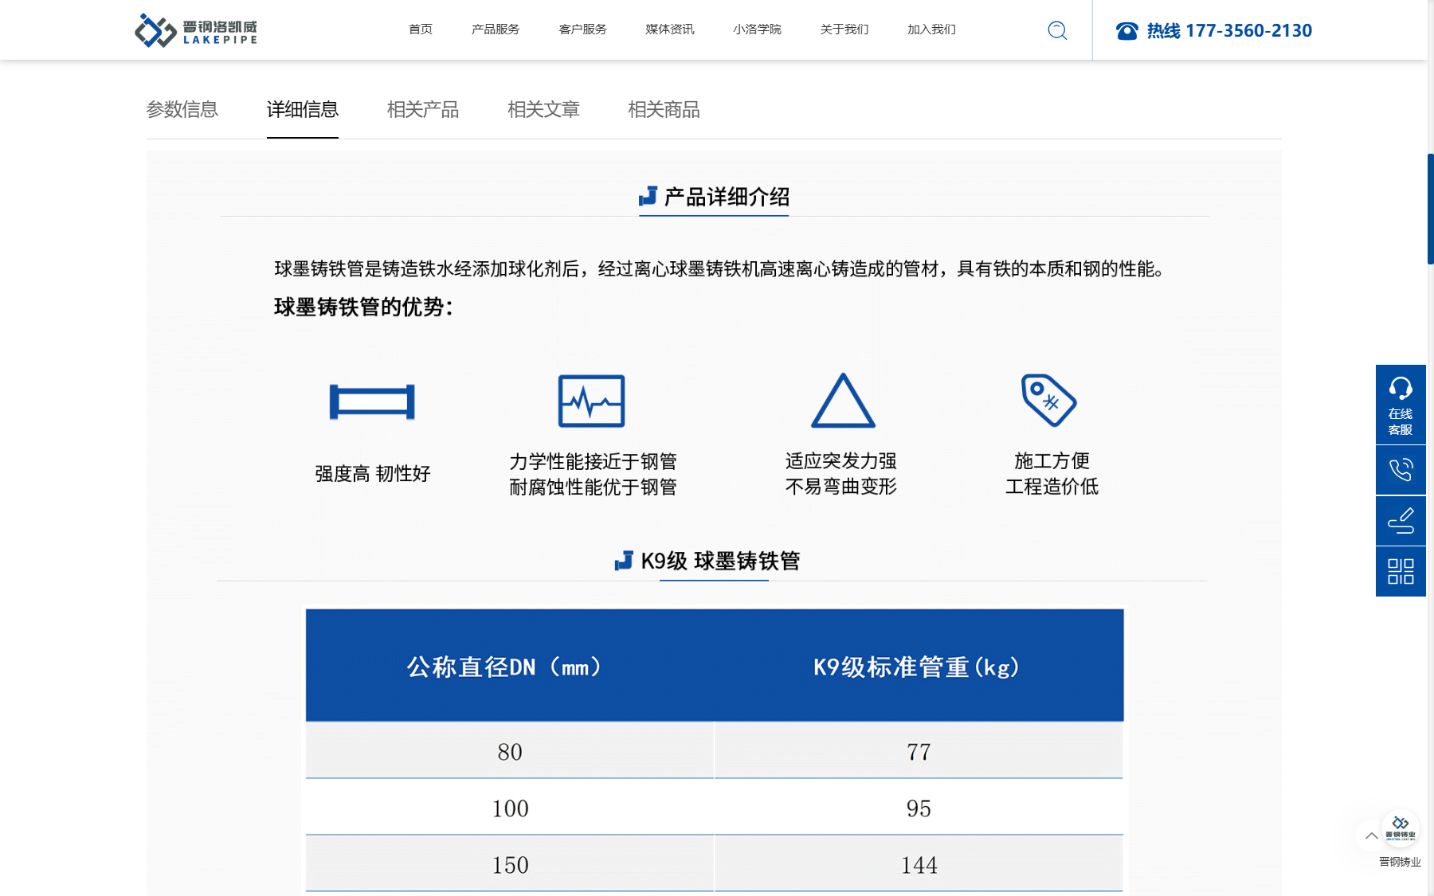
Task: Switch to the 参数信息 tab
Action: (x=182, y=109)
